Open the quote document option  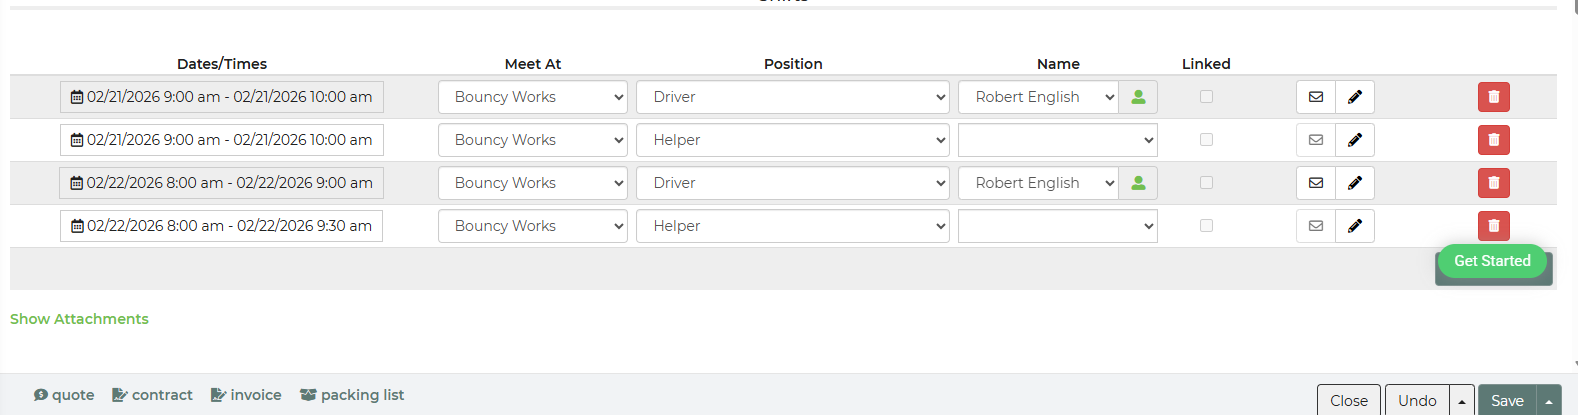click(x=64, y=395)
